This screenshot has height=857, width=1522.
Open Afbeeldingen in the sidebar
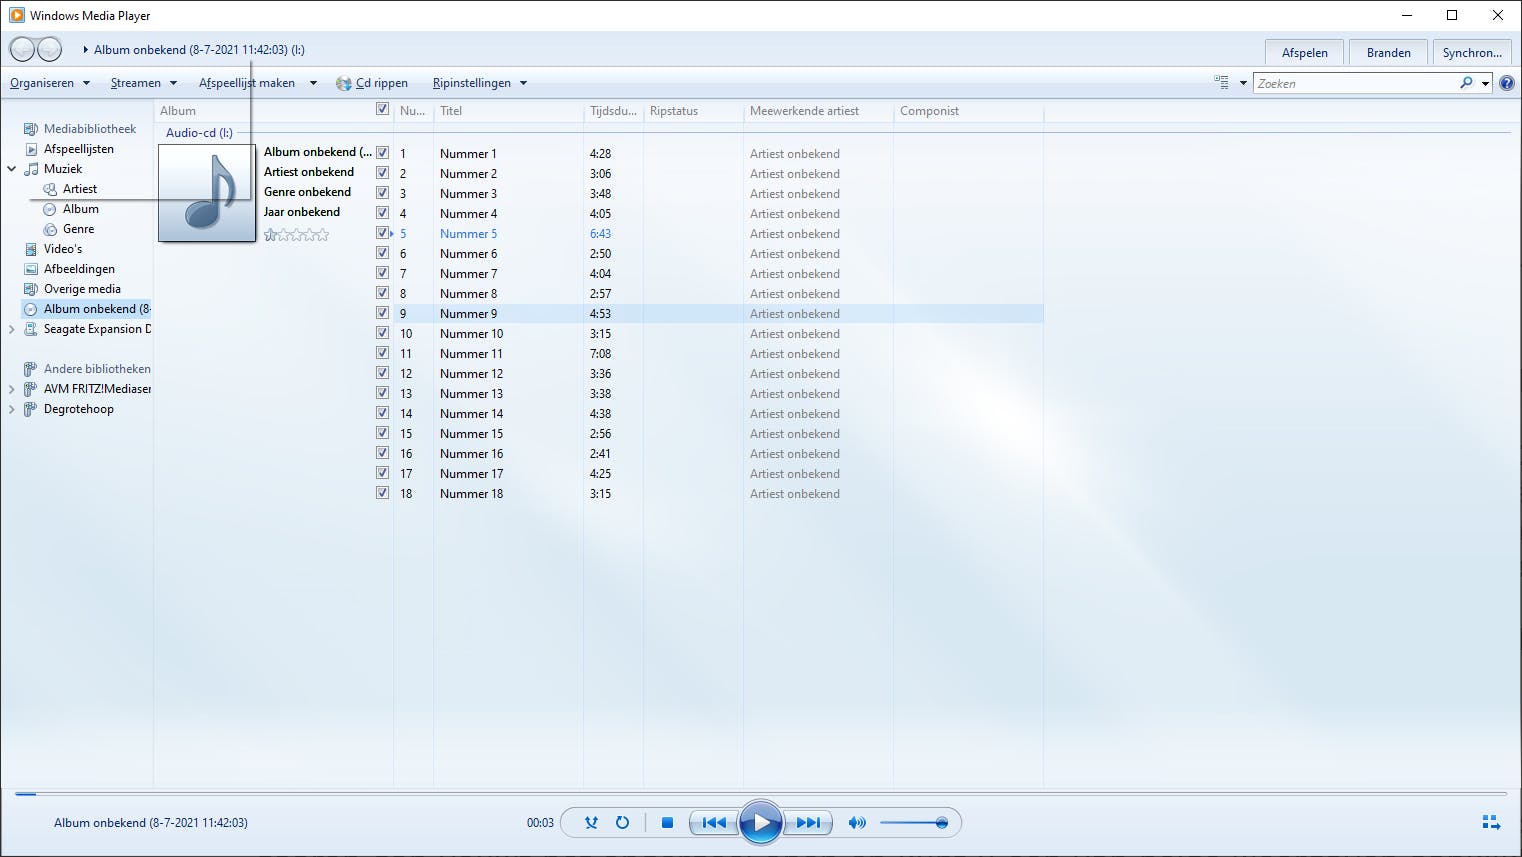[x=79, y=269]
